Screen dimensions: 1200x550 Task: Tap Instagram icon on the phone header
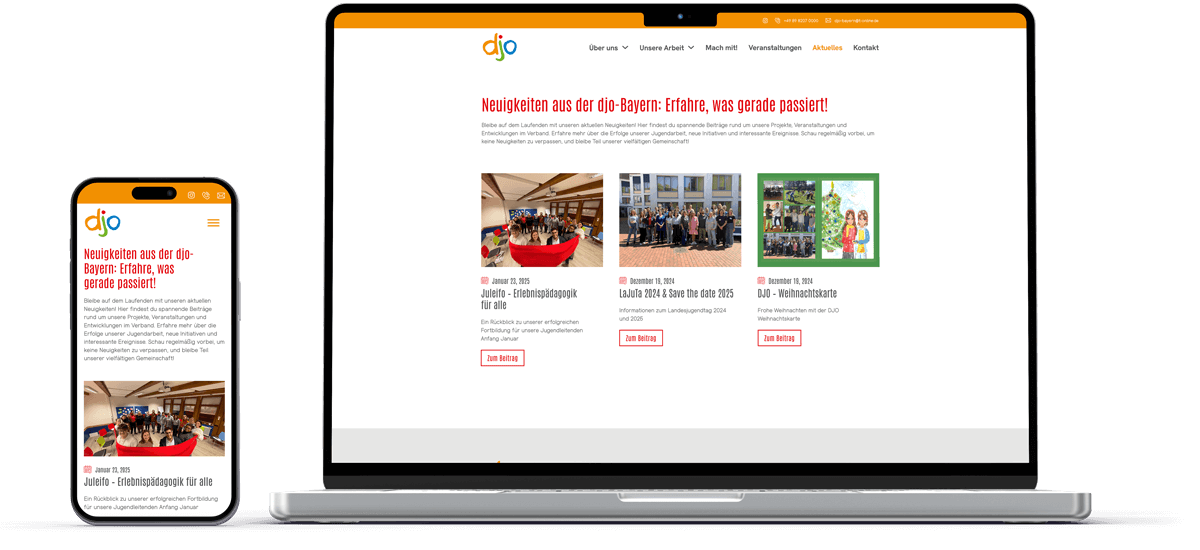coord(191,196)
